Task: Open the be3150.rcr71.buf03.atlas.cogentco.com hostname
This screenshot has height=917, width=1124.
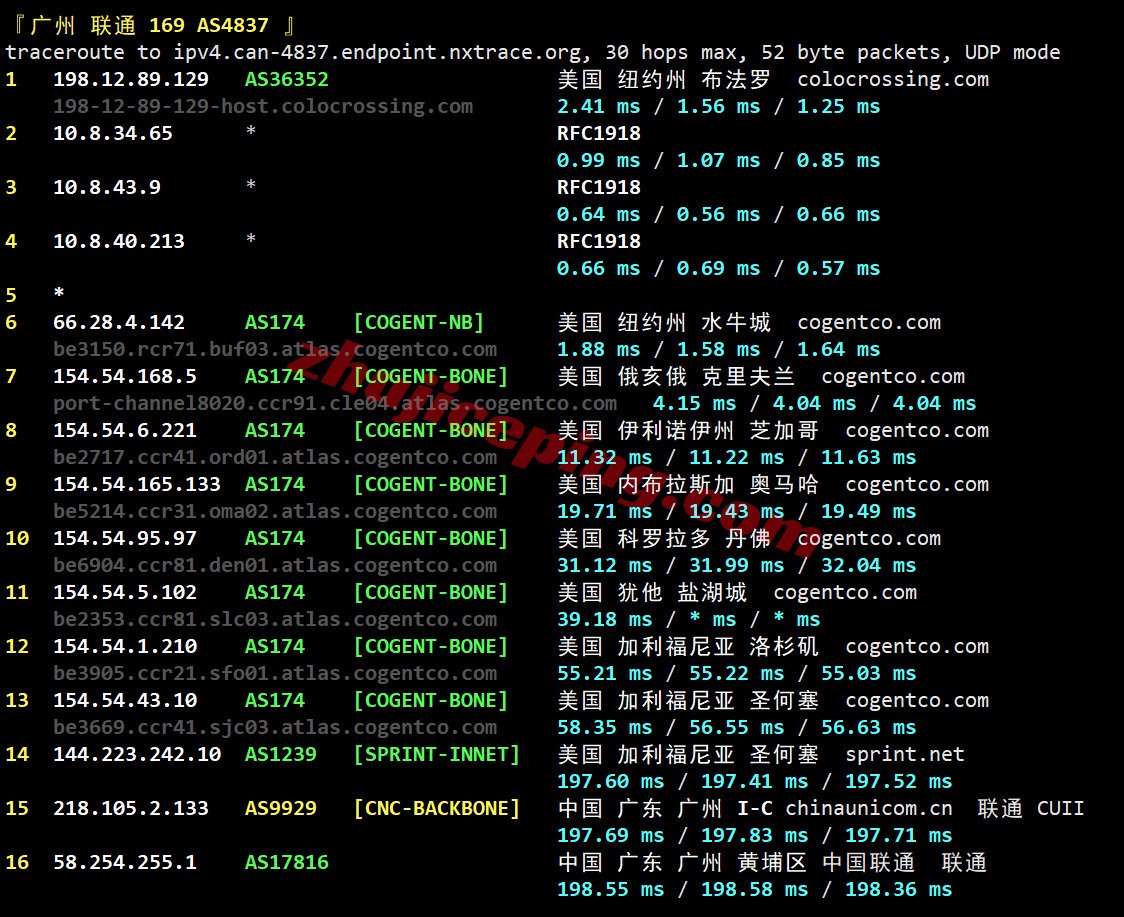Action: point(275,349)
